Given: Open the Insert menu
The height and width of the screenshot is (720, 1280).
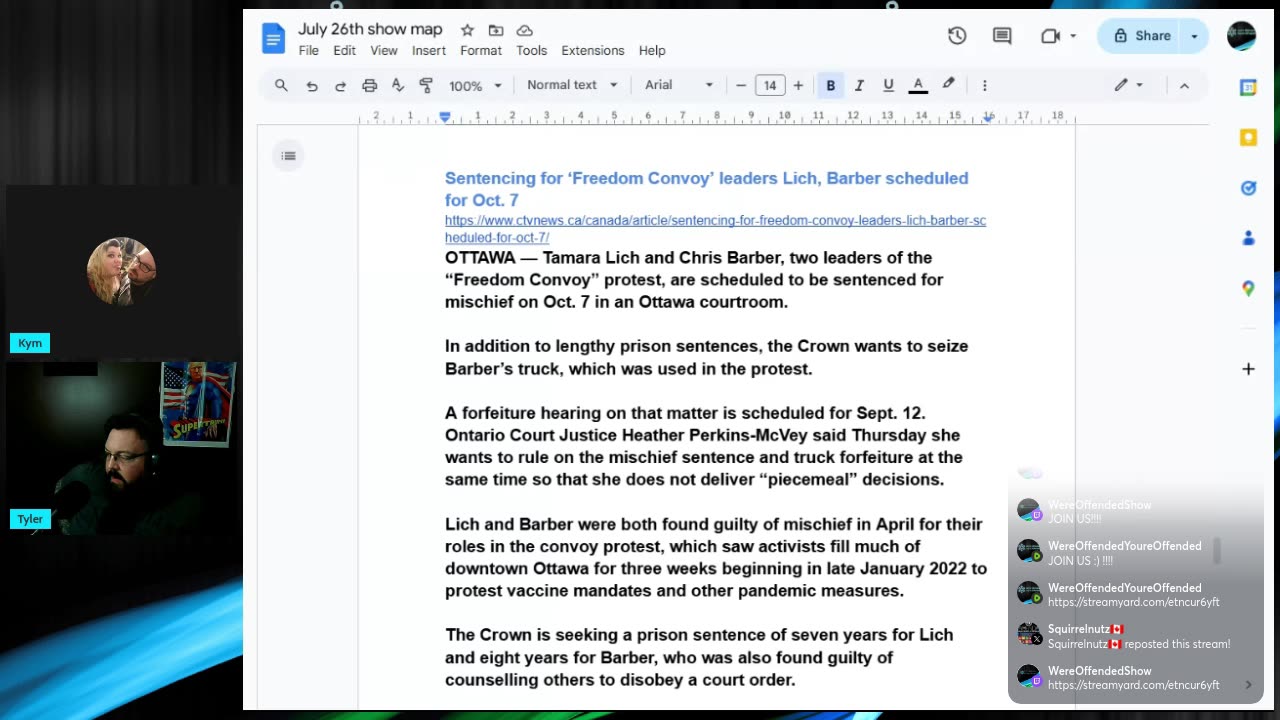Looking at the screenshot, I should pyautogui.click(x=429, y=50).
